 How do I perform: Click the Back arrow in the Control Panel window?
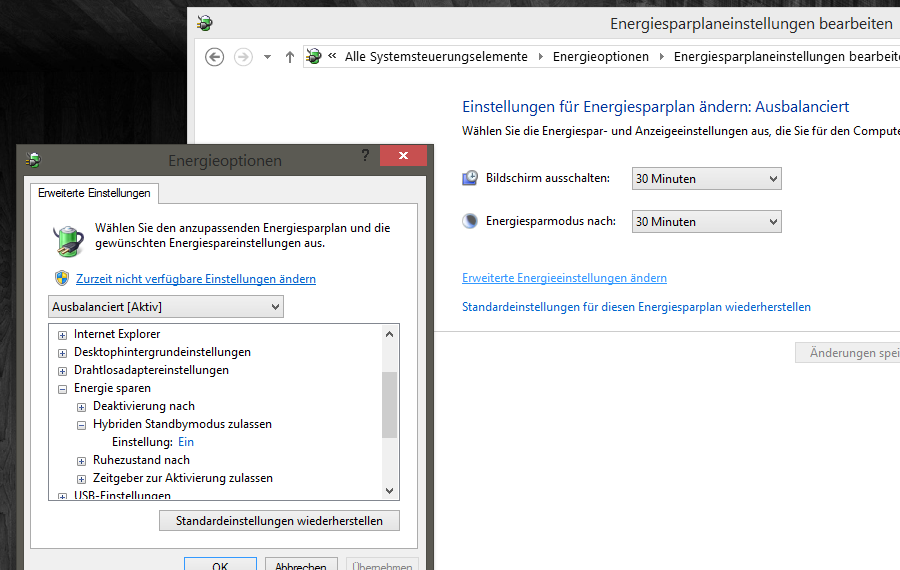pos(215,57)
